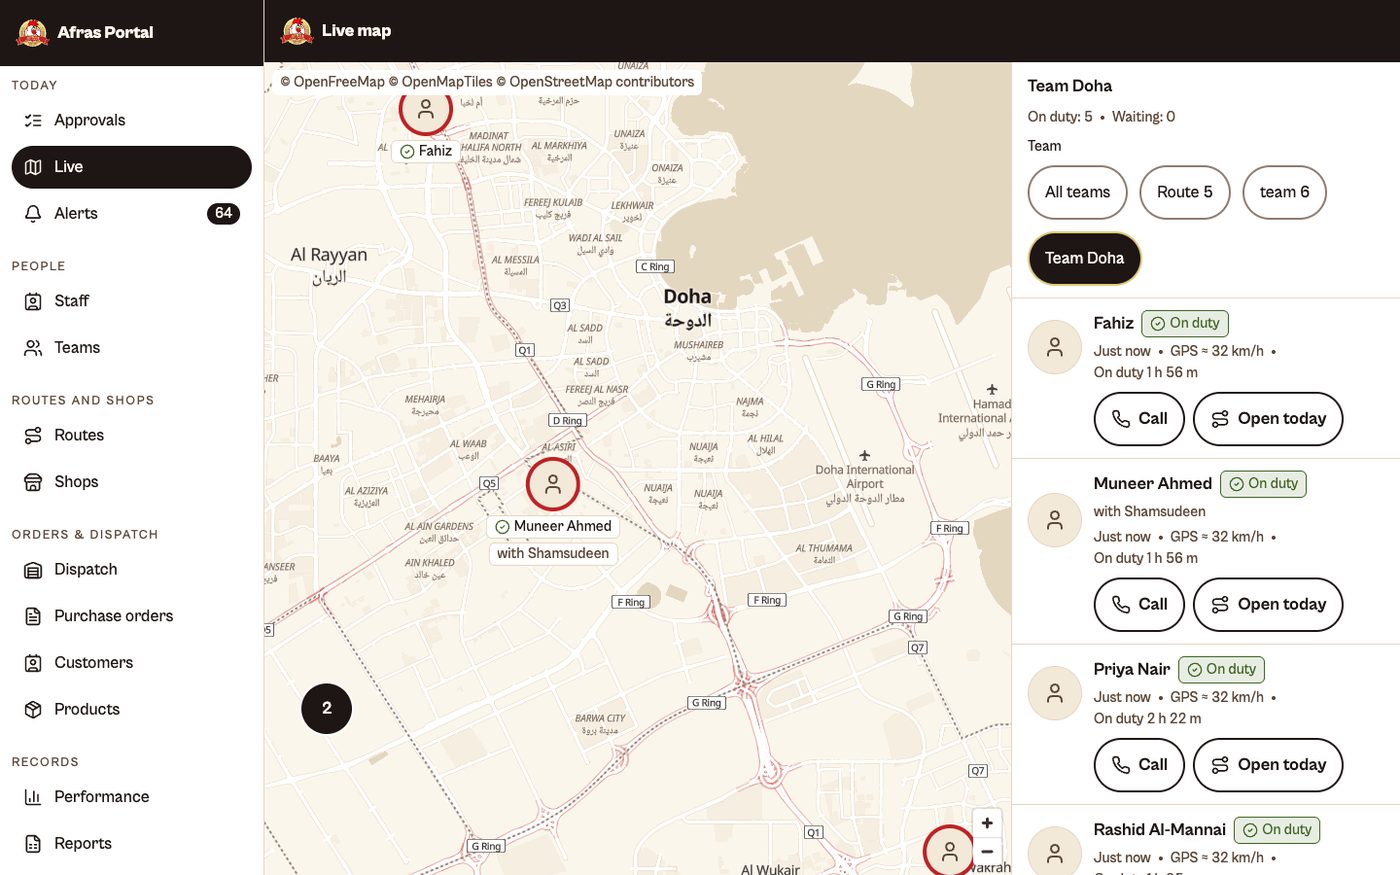Click the Purchase orders document icon
This screenshot has height=875, width=1400.
click(x=33, y=616)
